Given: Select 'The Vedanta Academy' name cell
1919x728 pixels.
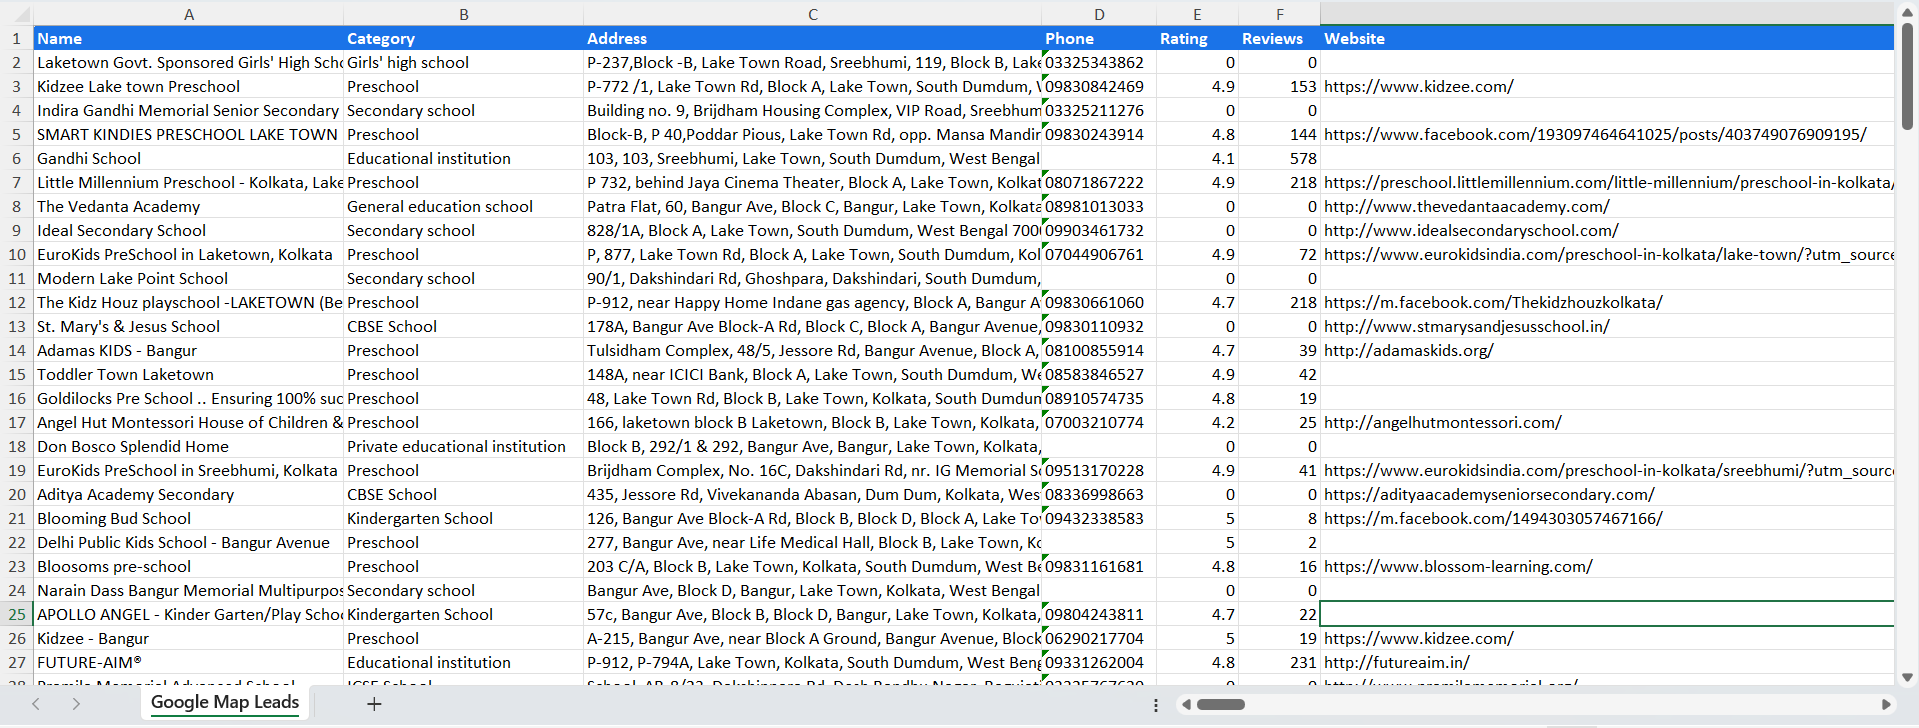Looking at the screenshot, I should [189, 206].
